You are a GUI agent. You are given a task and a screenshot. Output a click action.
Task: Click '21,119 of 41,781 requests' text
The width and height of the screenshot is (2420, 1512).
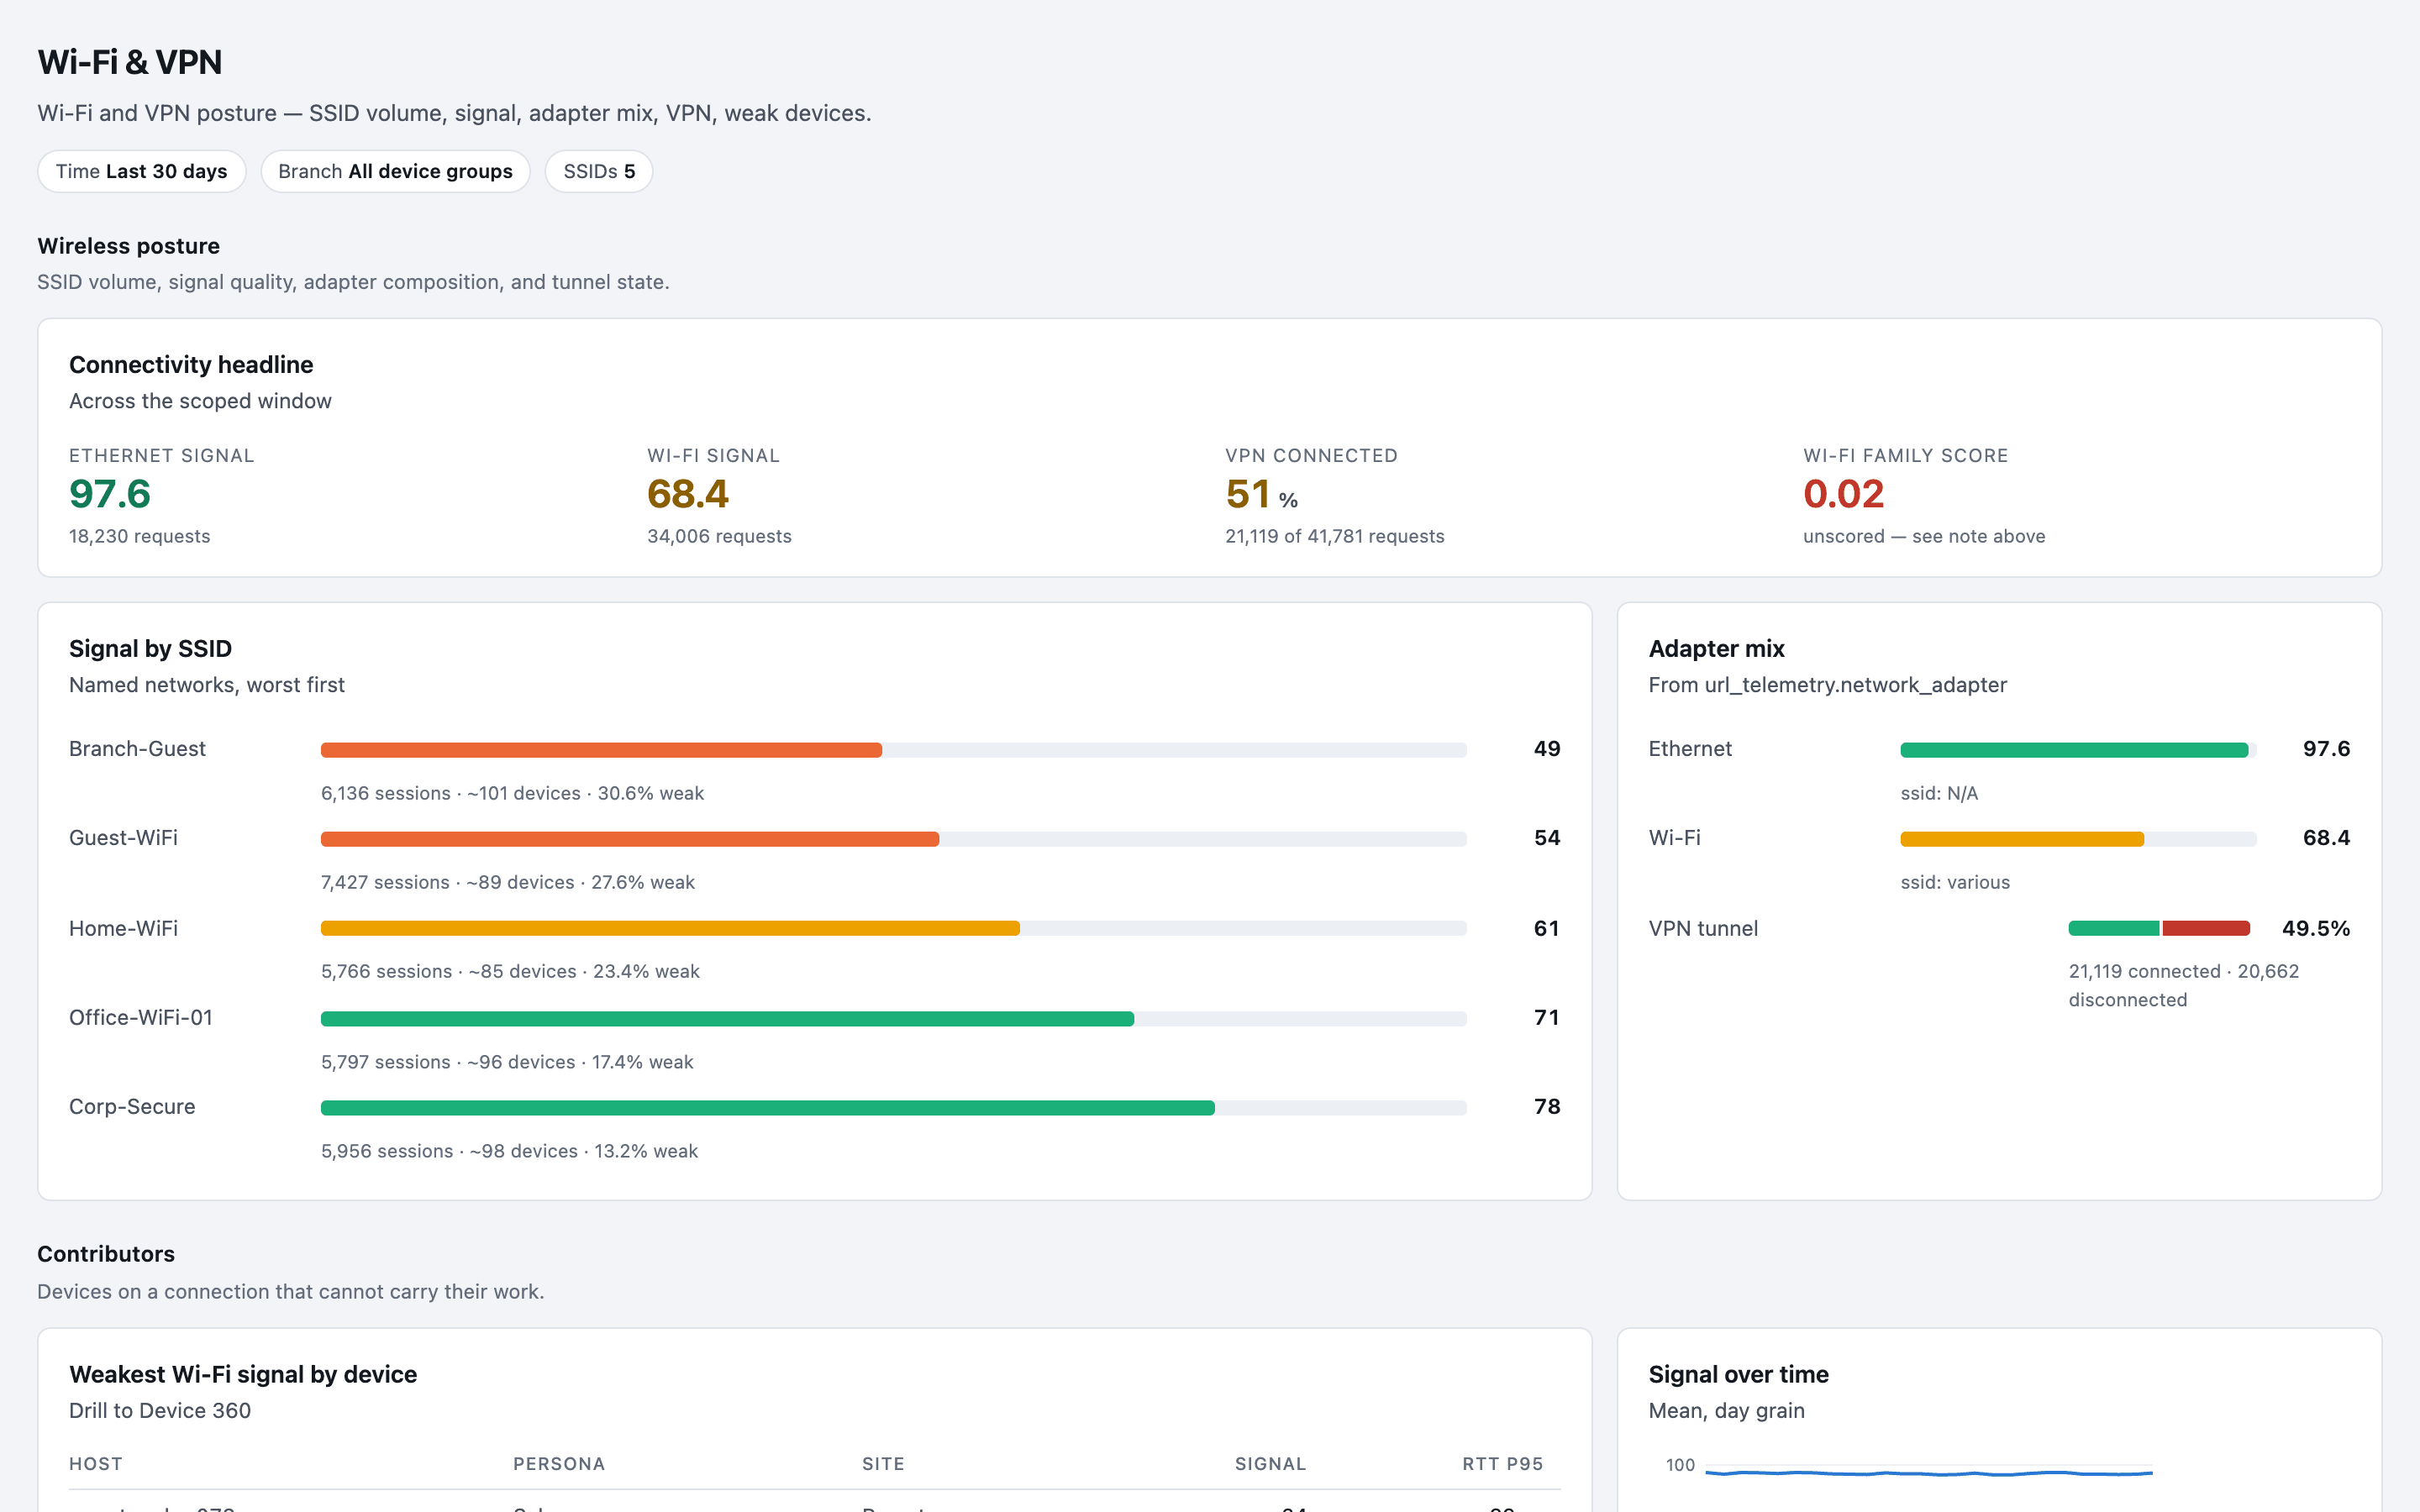point(1334,536)
